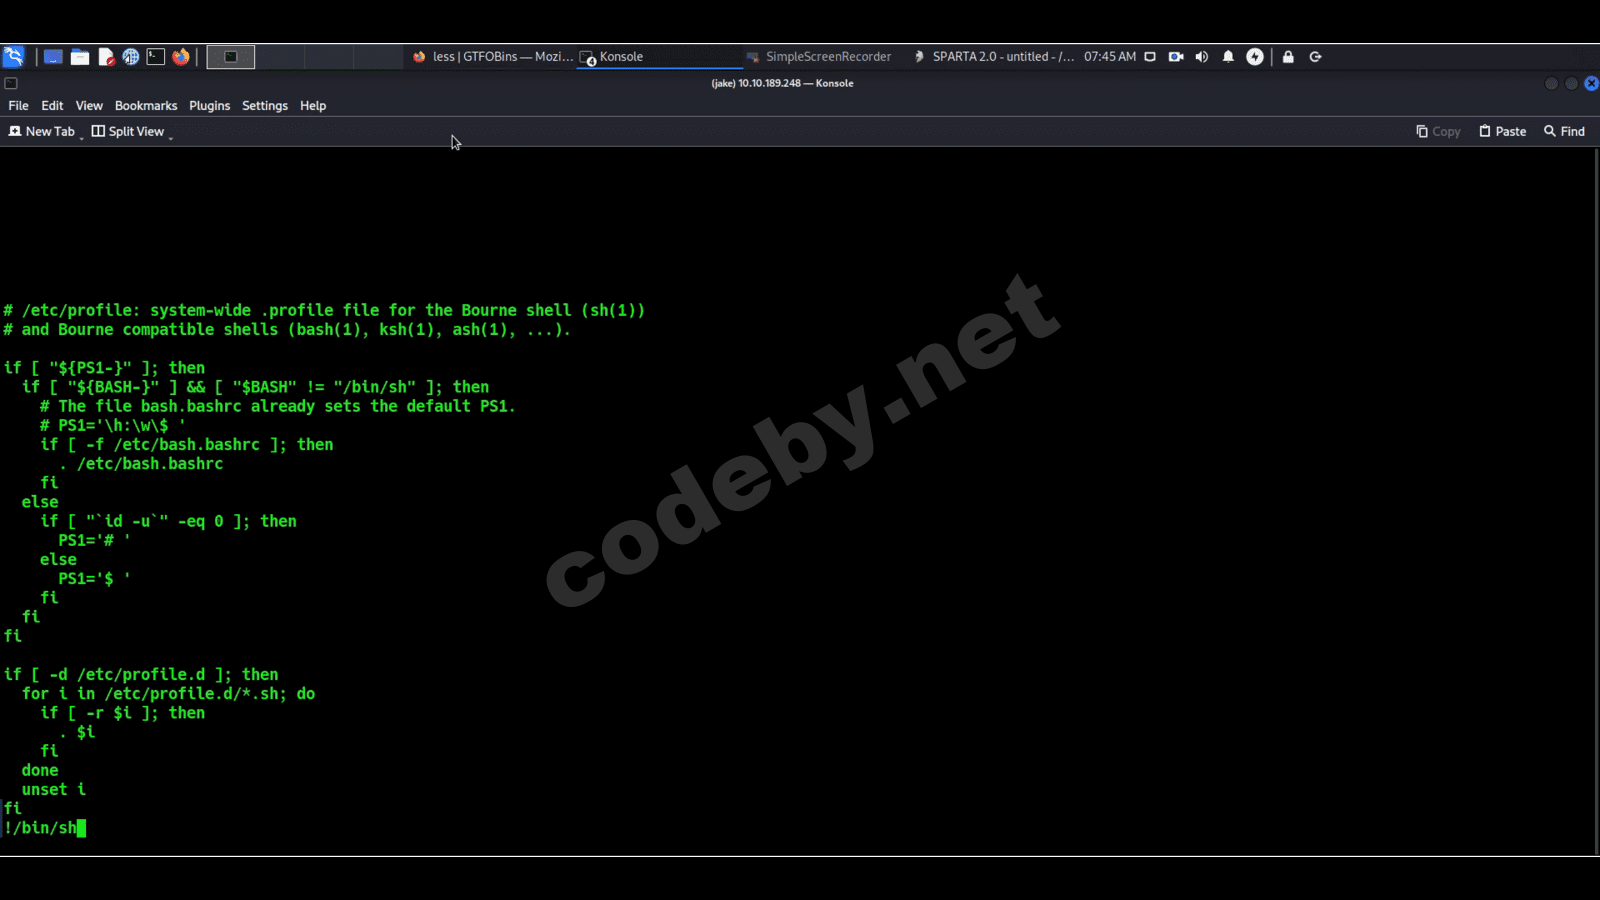Open Find in the Konsole toolbar
Image resolution: width=1600 pixels, height=900 pixels.
pos(1564,132)
